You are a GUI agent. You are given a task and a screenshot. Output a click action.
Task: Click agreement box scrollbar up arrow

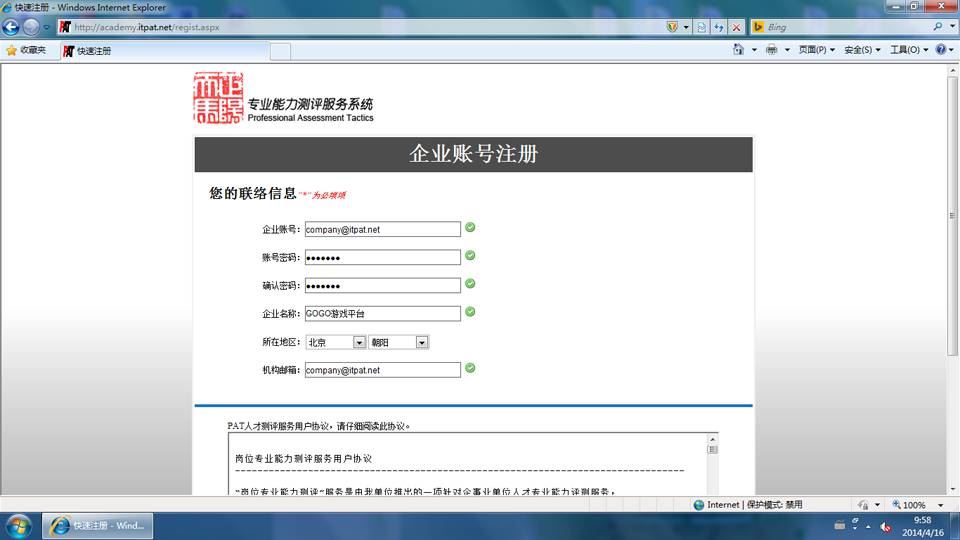click(x=712, y=439)
